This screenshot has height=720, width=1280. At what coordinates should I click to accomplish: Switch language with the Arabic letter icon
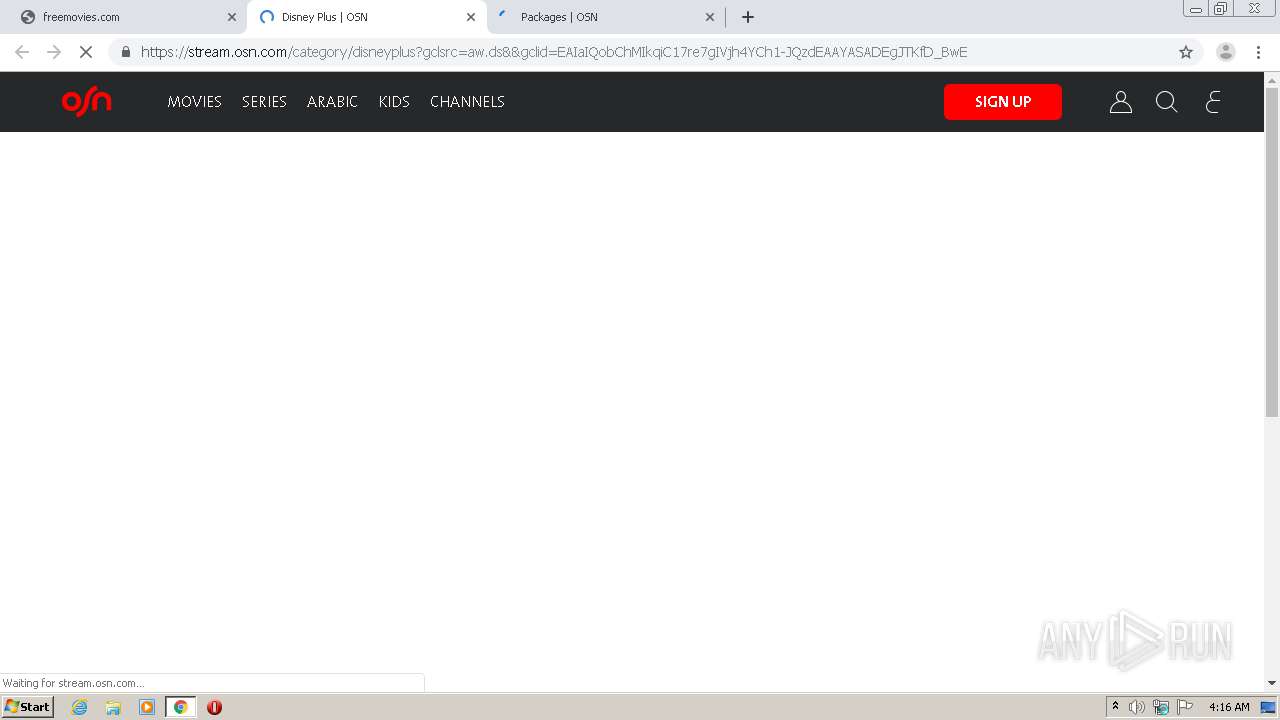(1213, 101)
